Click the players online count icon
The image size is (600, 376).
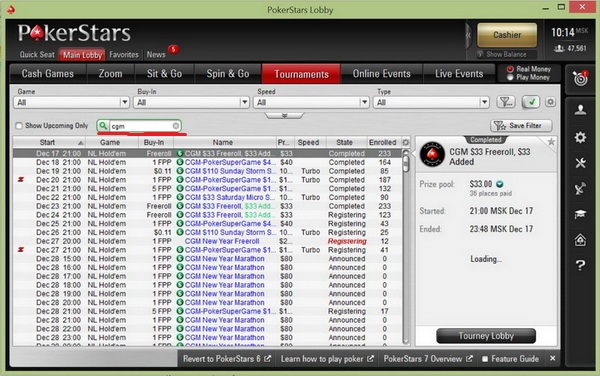pos(559,49)
